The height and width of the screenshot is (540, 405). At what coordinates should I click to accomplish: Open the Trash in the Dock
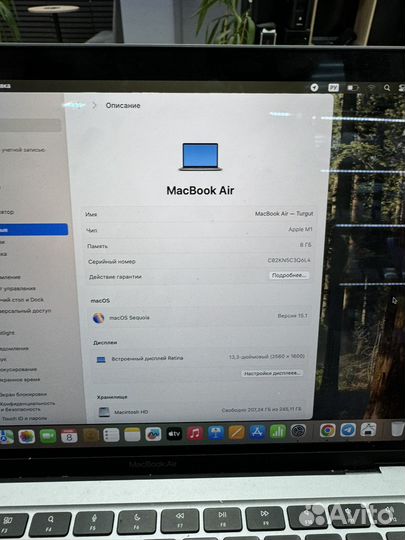point(398,429)
